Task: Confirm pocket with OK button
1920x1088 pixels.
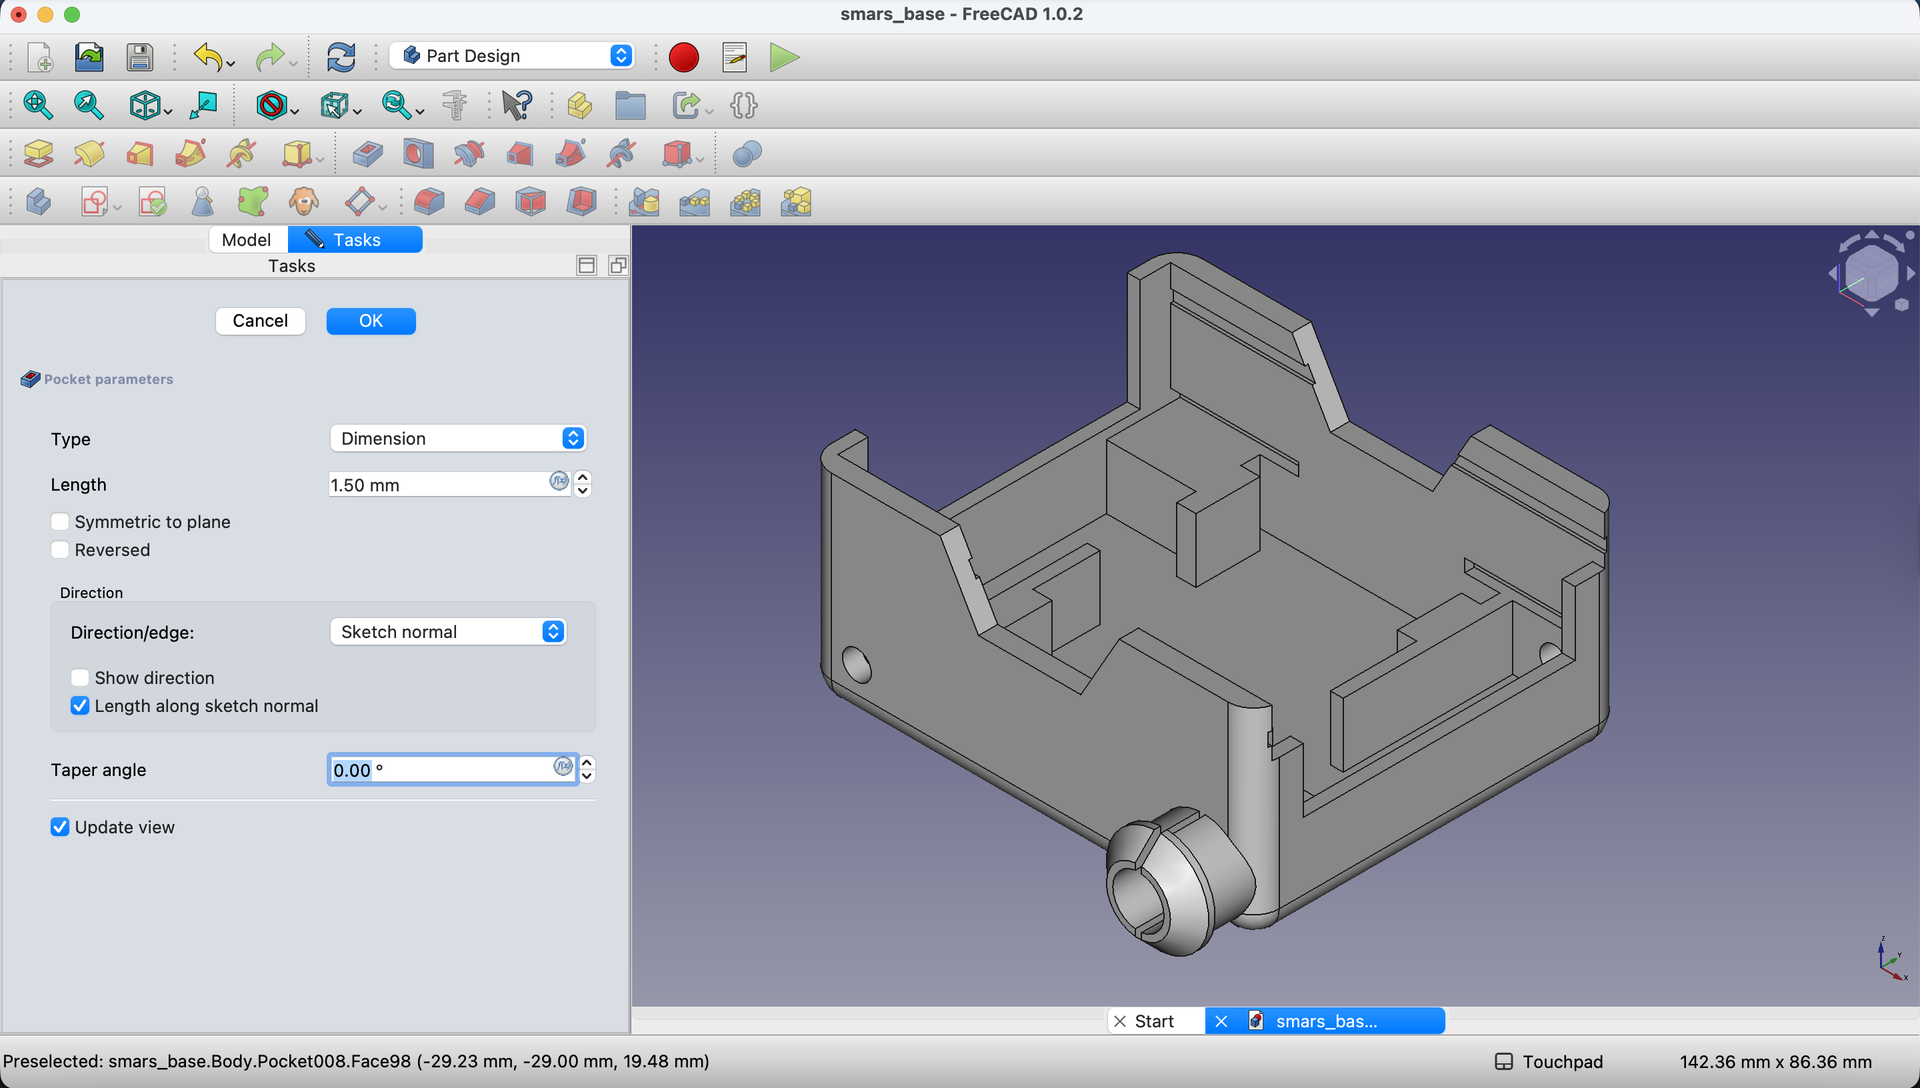Action: coord(371,321)
